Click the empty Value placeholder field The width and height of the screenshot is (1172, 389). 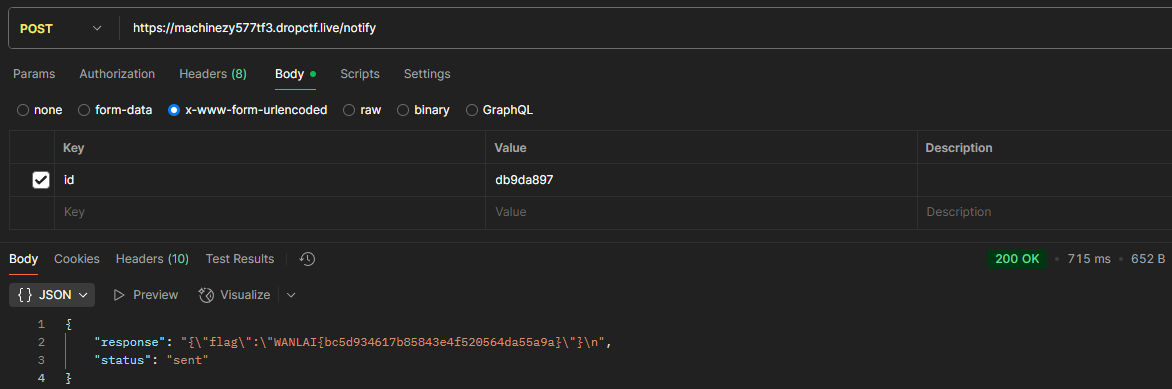coord(701,212)
